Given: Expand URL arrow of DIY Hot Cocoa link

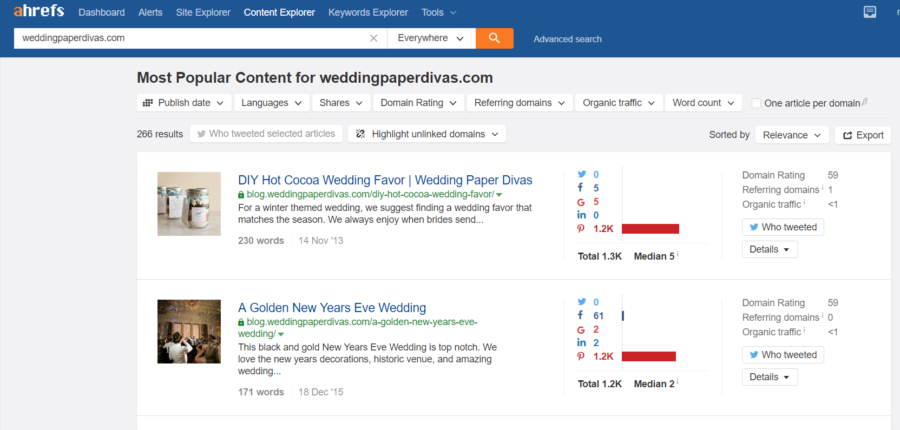Looking at the screenshot, I should pyautogui.click(x=499, y=195).
